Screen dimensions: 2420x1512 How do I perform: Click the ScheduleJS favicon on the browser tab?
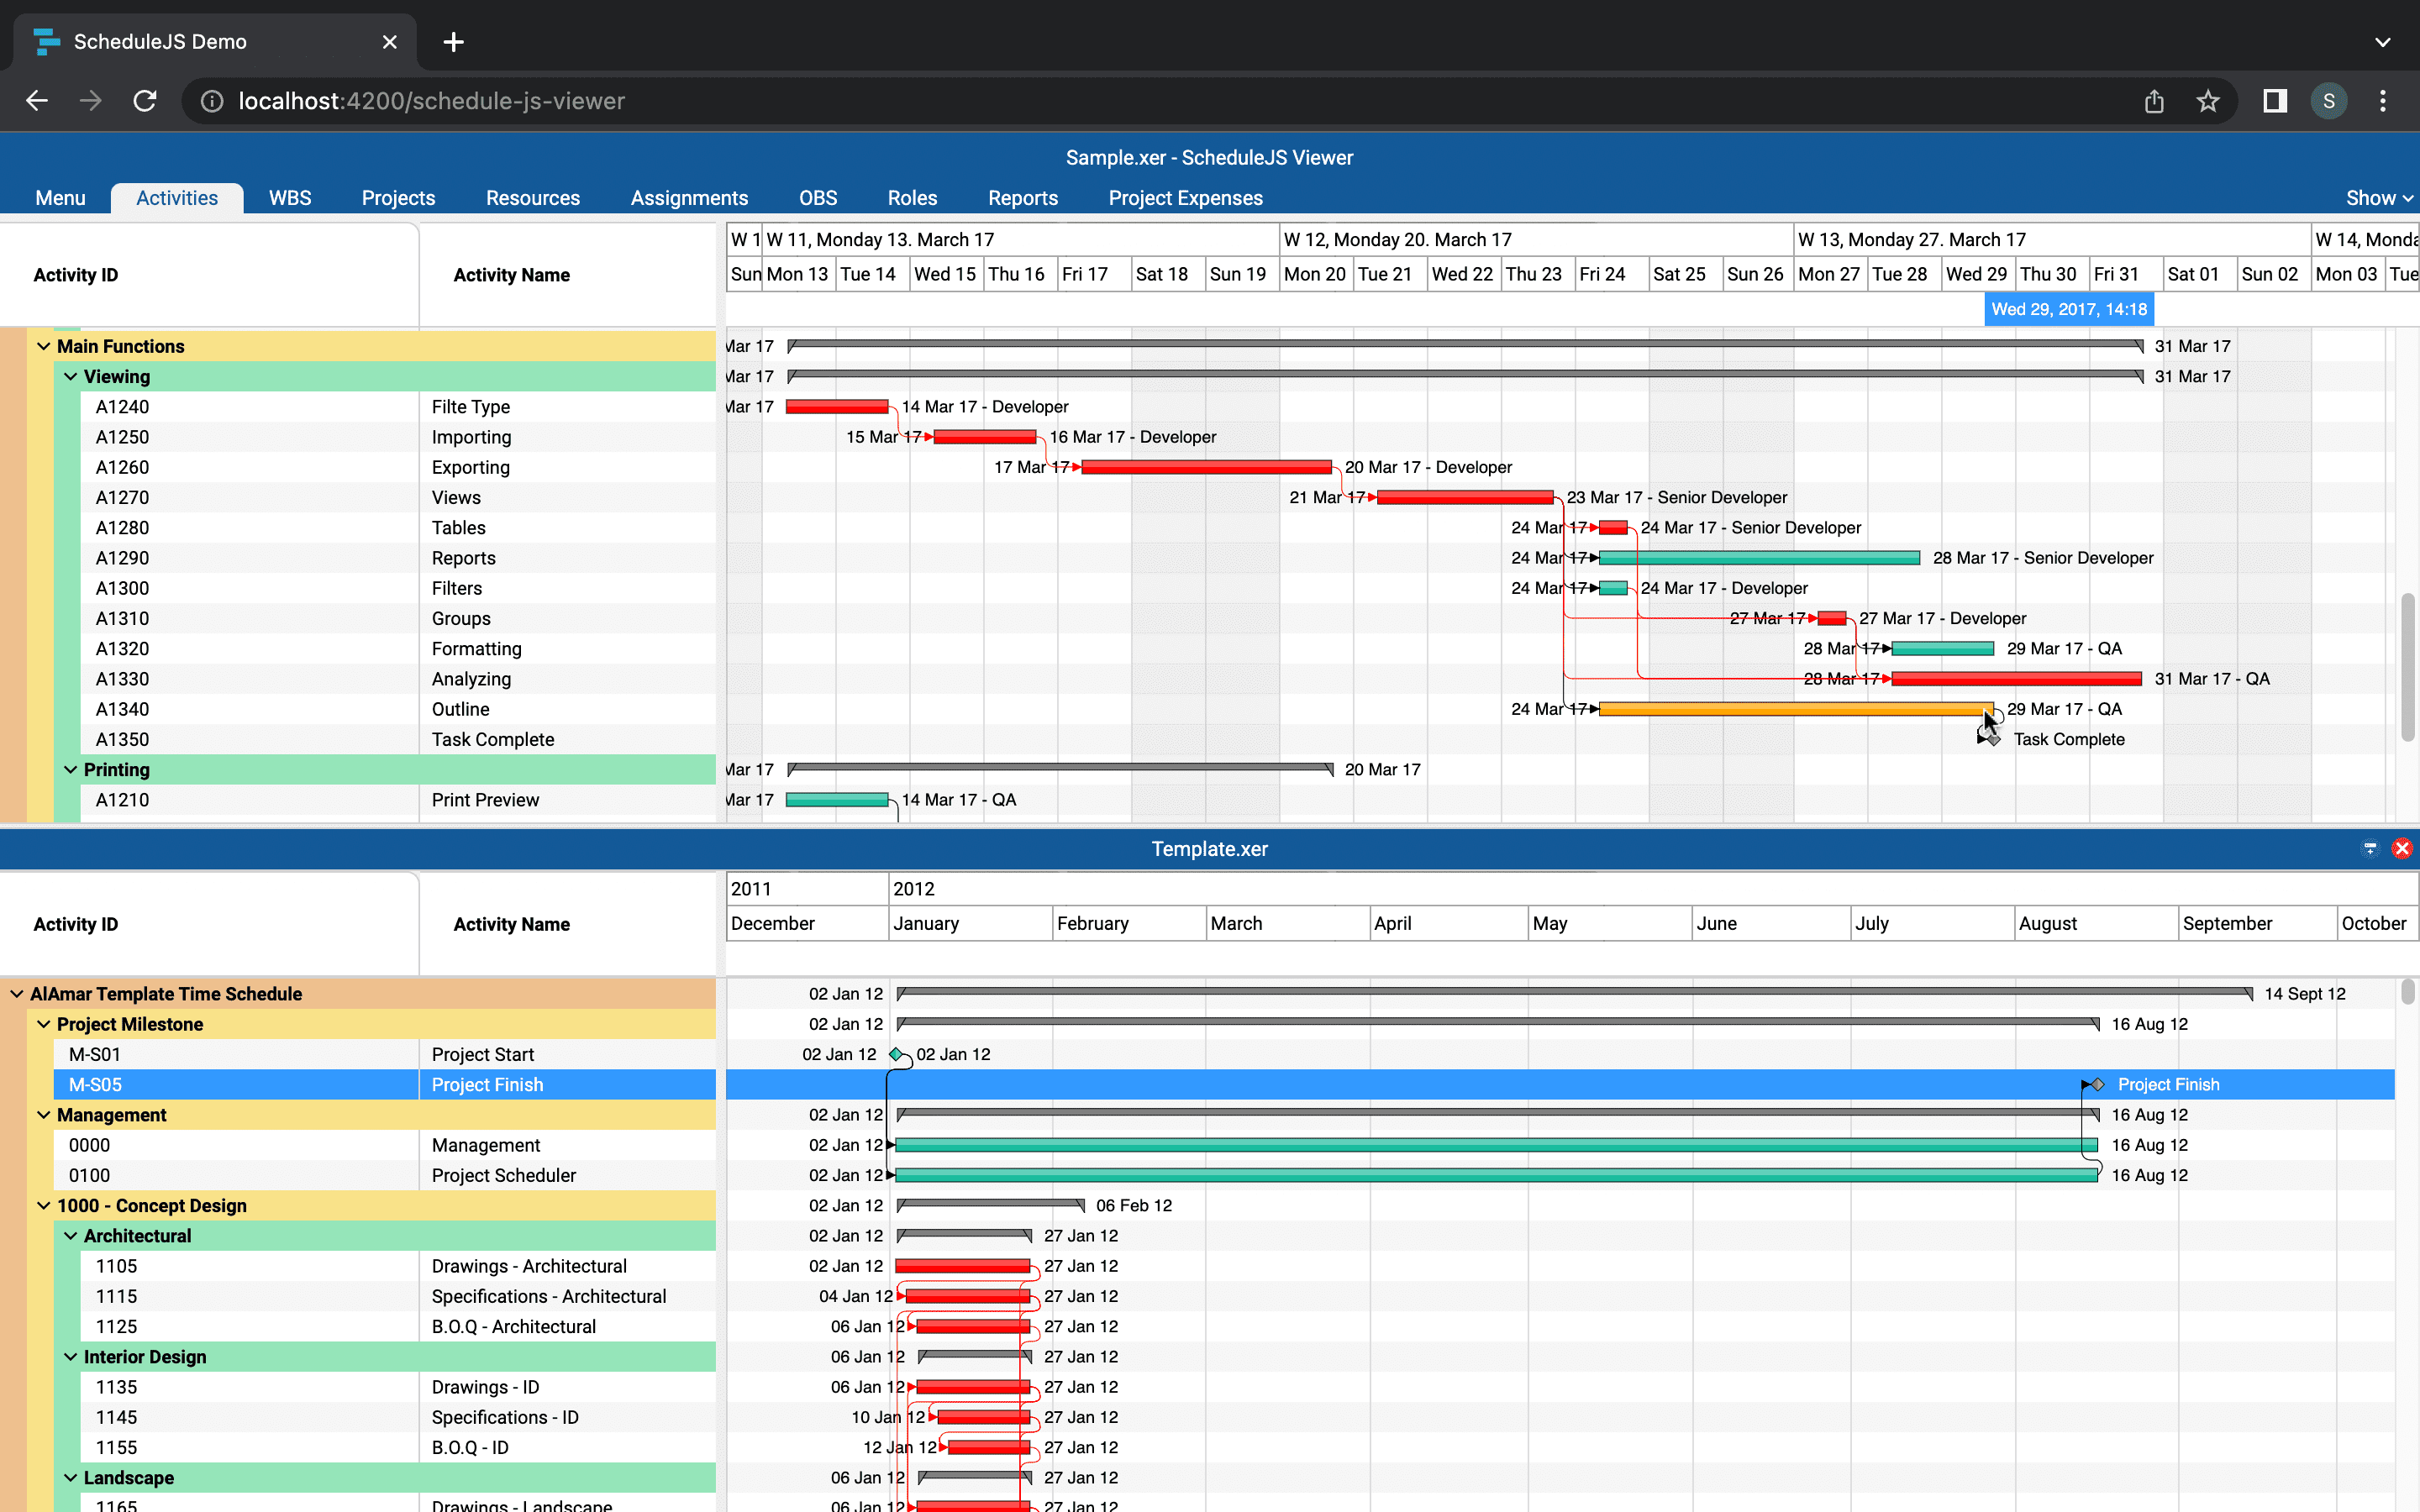[x=47, y=41]
